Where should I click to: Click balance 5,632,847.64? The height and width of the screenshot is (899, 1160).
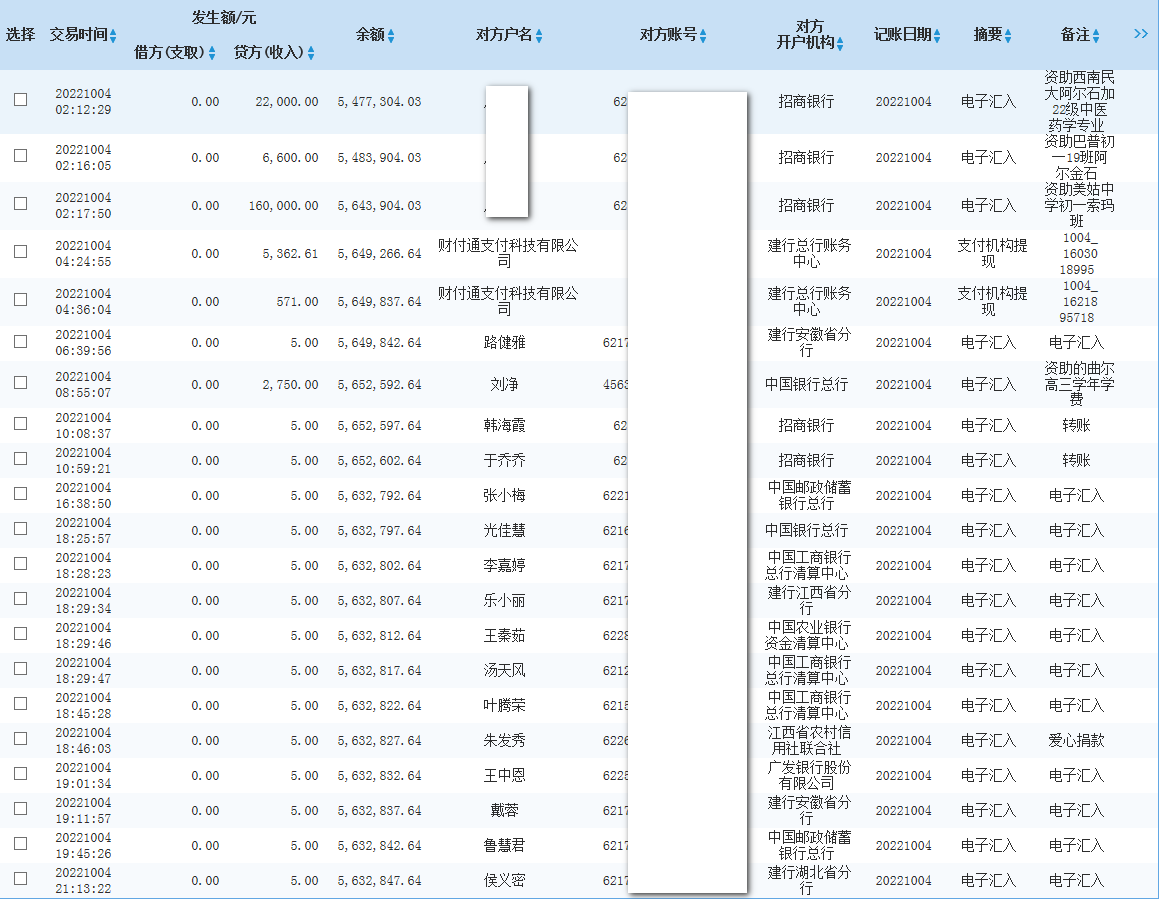click(x=380, y=881)
